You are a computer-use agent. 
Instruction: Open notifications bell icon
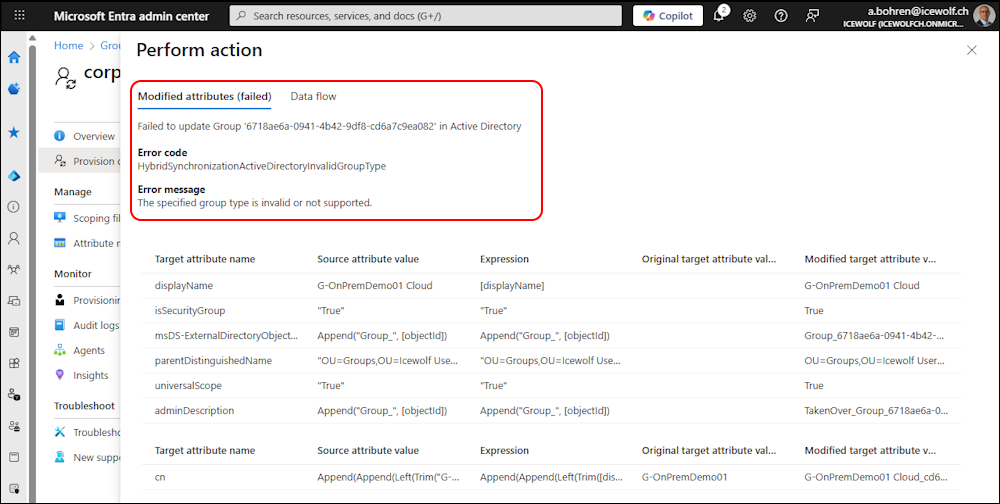(x=719, y=16)
